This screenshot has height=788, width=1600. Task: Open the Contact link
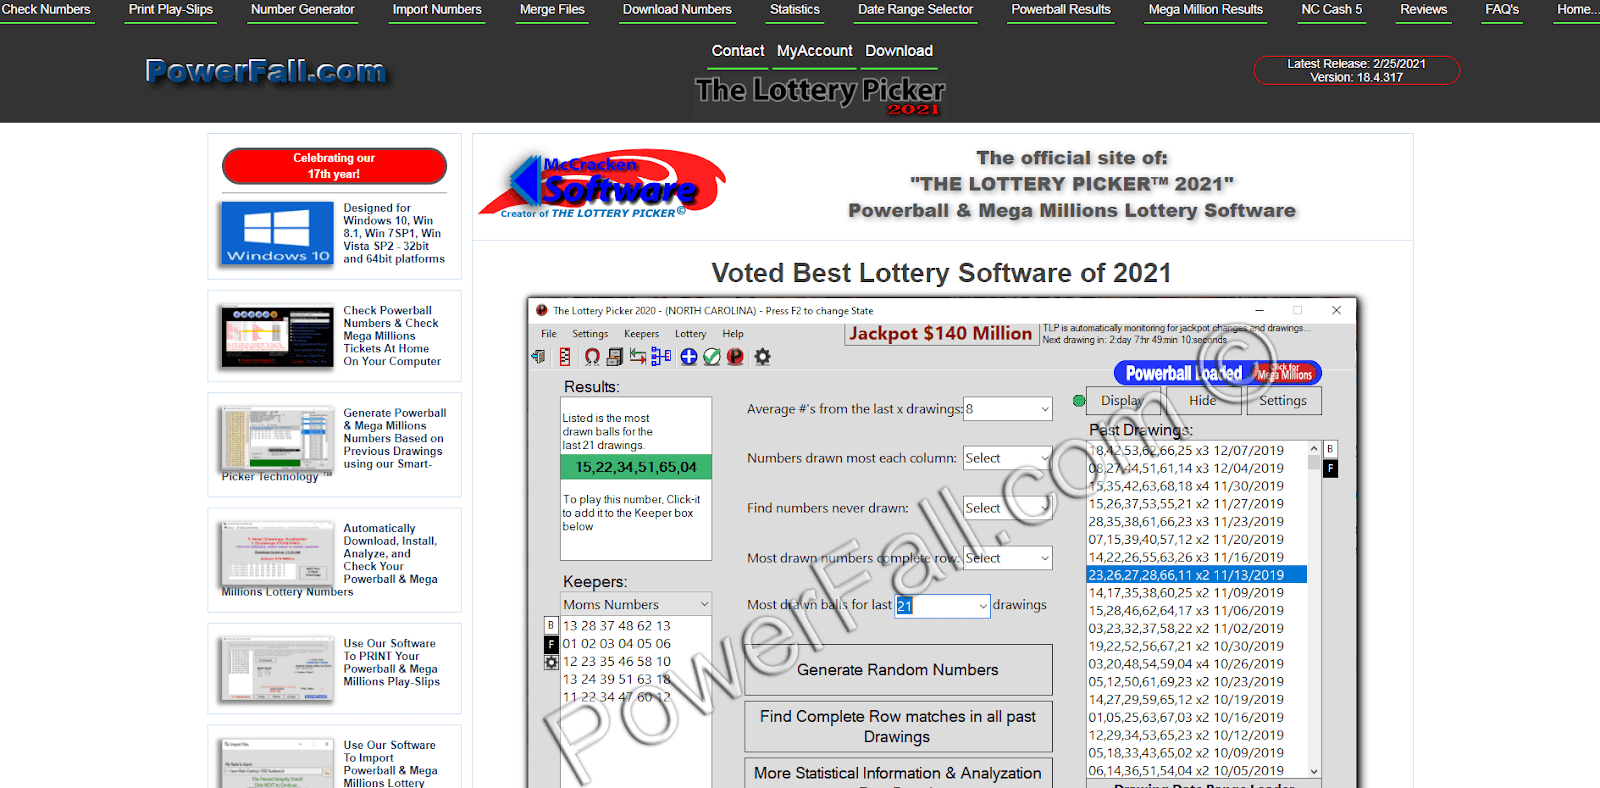pos(738,51)
